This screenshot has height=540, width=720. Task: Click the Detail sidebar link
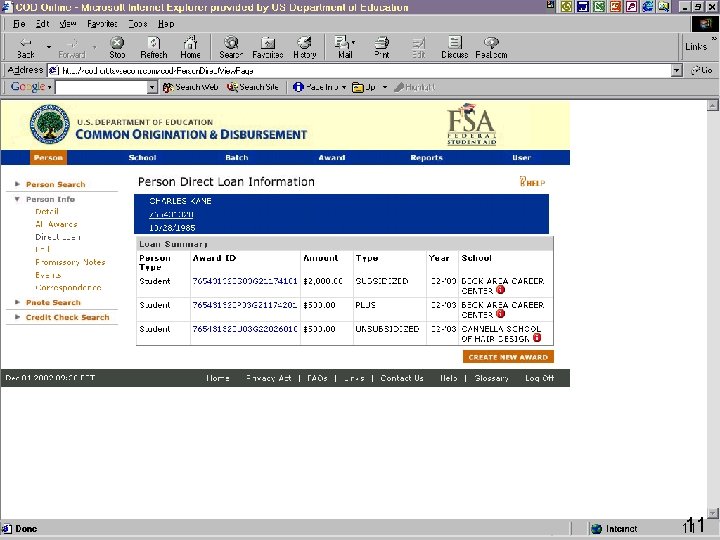click(47, 211)
